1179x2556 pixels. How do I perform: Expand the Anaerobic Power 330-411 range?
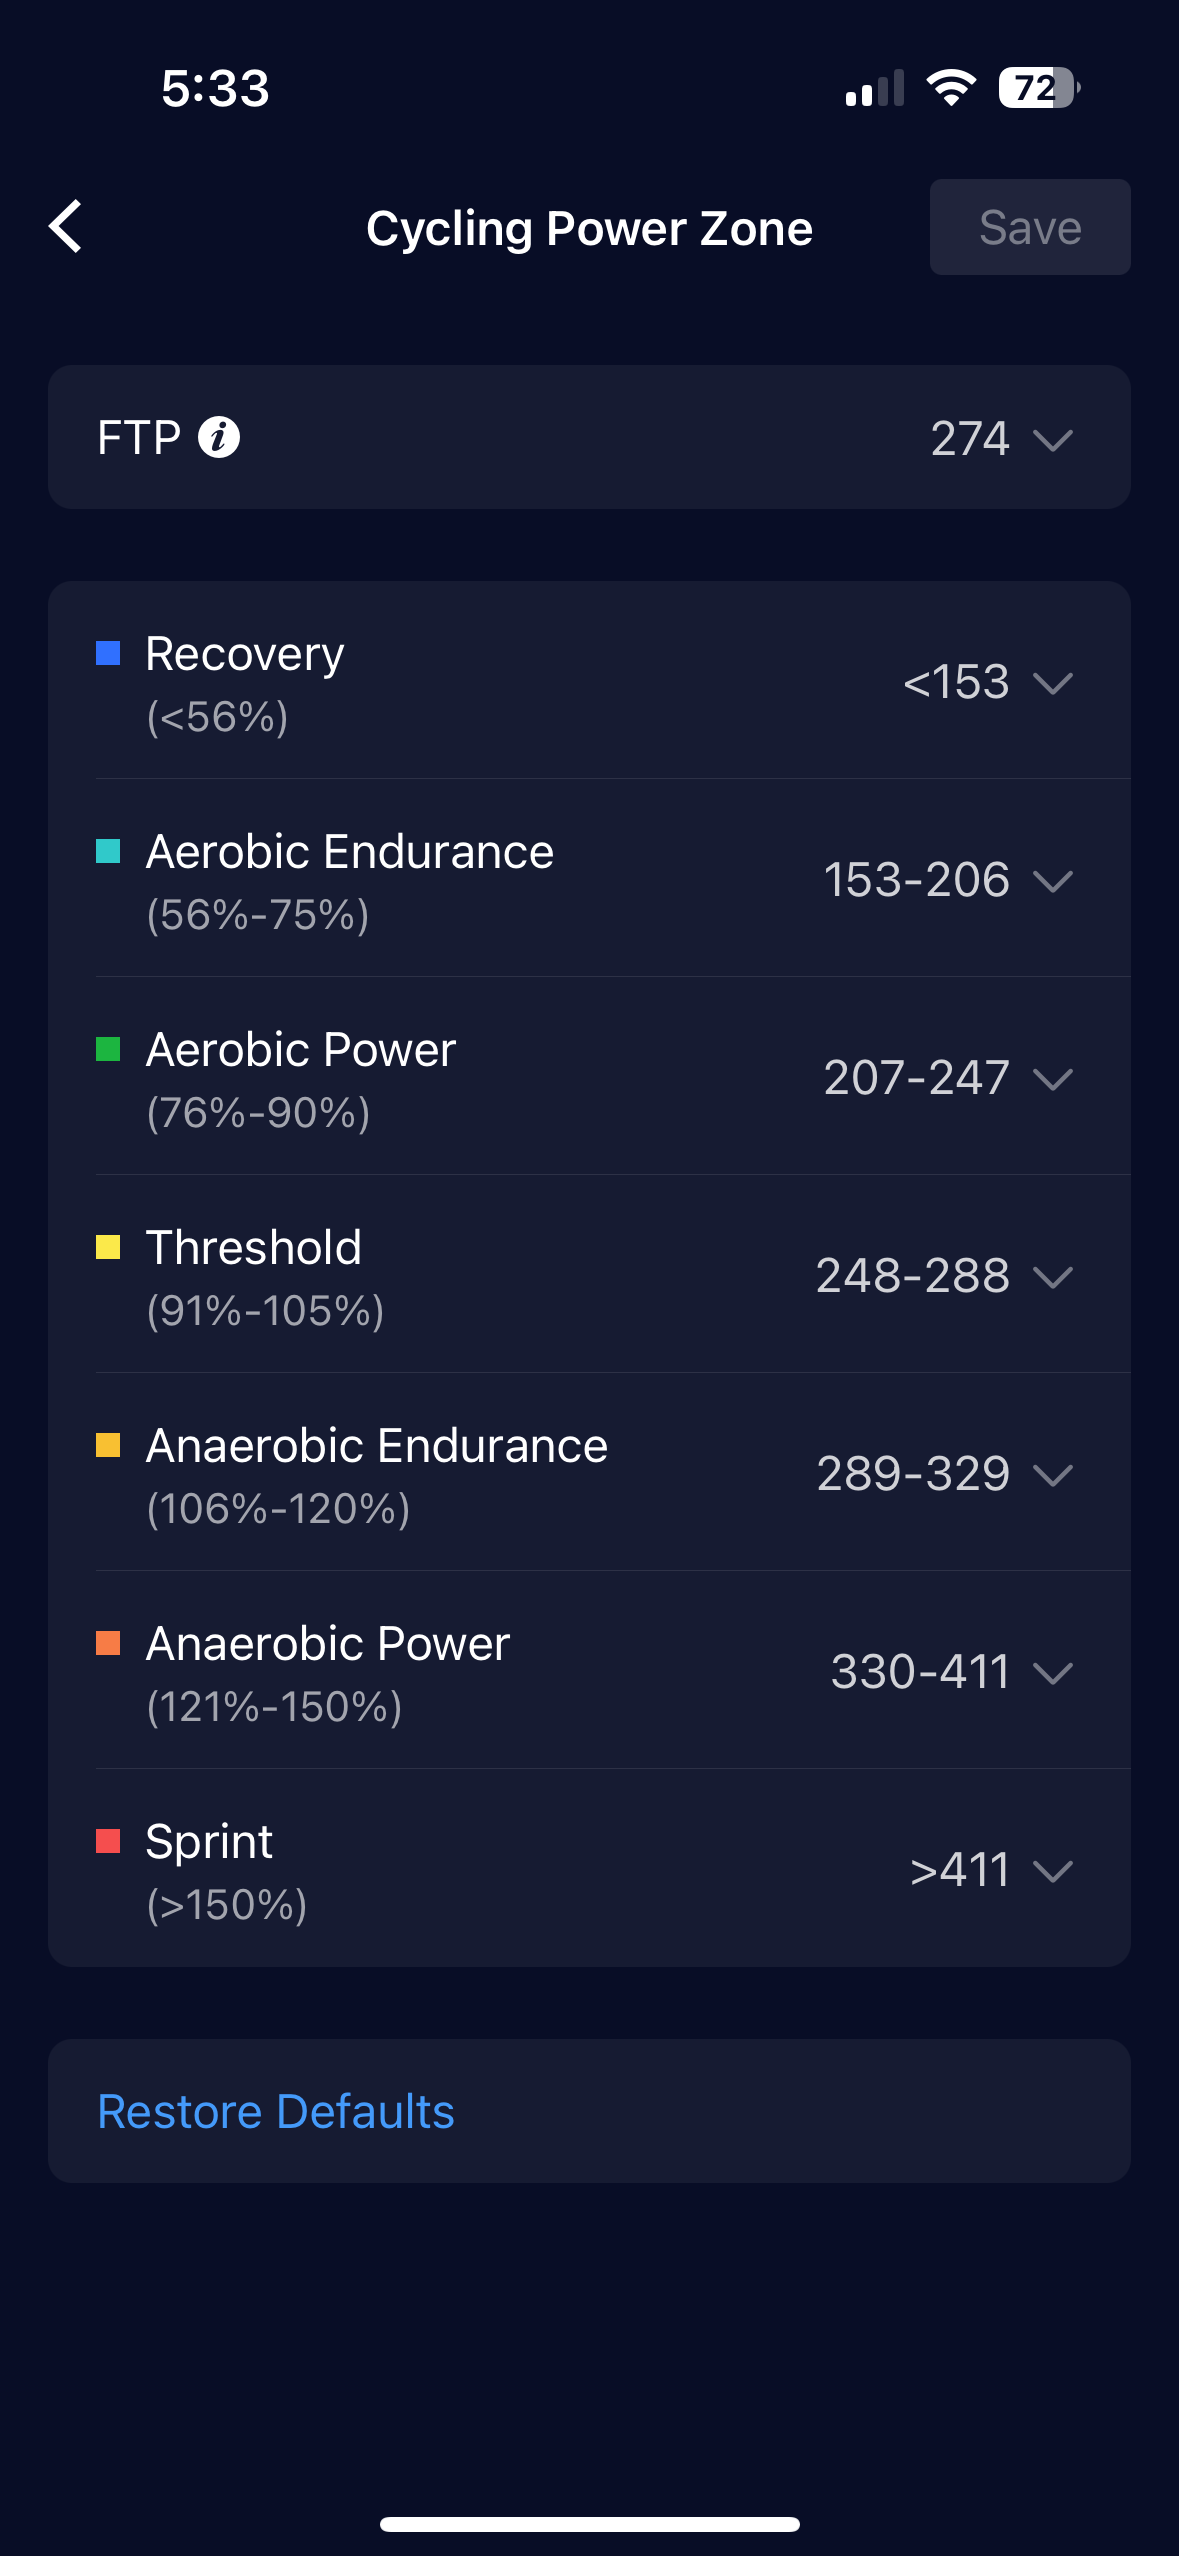(x=1052, y=1672)
